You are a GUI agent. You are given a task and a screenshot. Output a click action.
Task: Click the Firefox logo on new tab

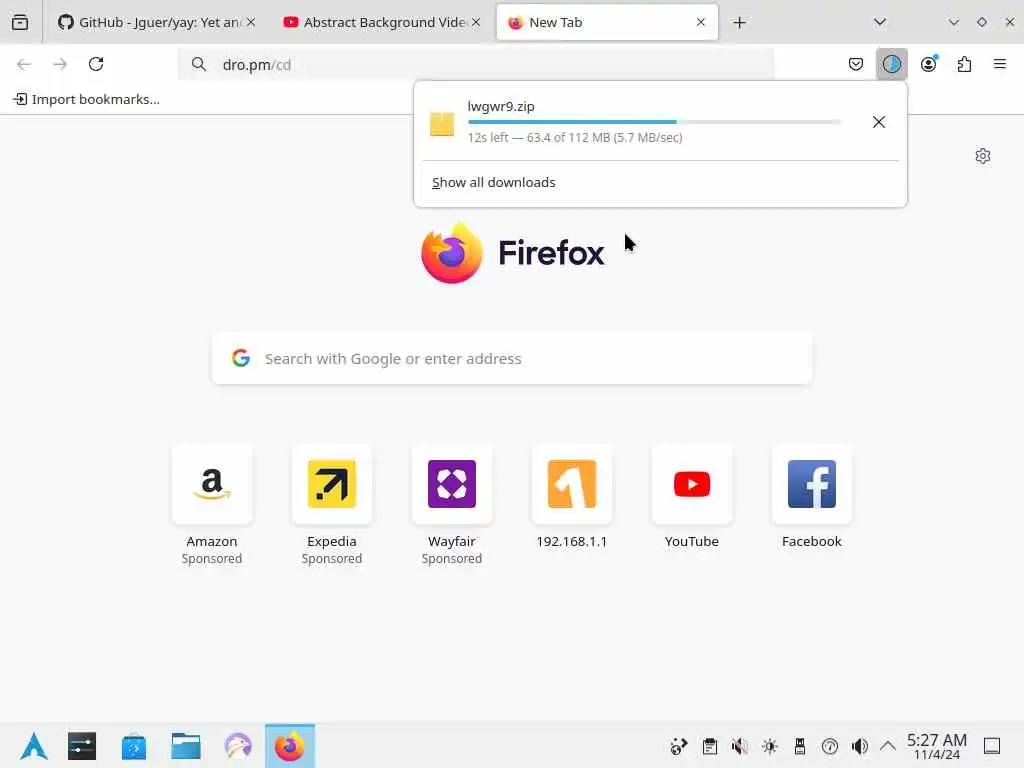coord(513,253)
